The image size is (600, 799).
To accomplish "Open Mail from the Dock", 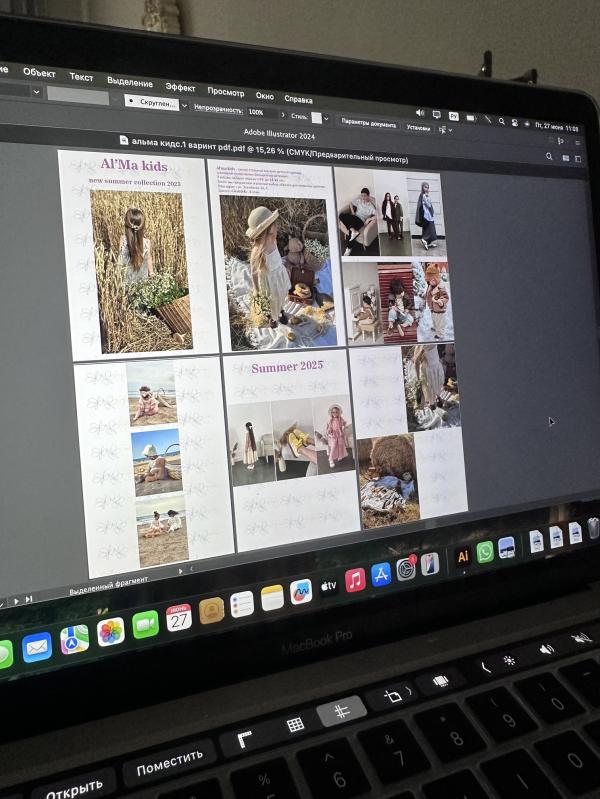I will (37, 647).
